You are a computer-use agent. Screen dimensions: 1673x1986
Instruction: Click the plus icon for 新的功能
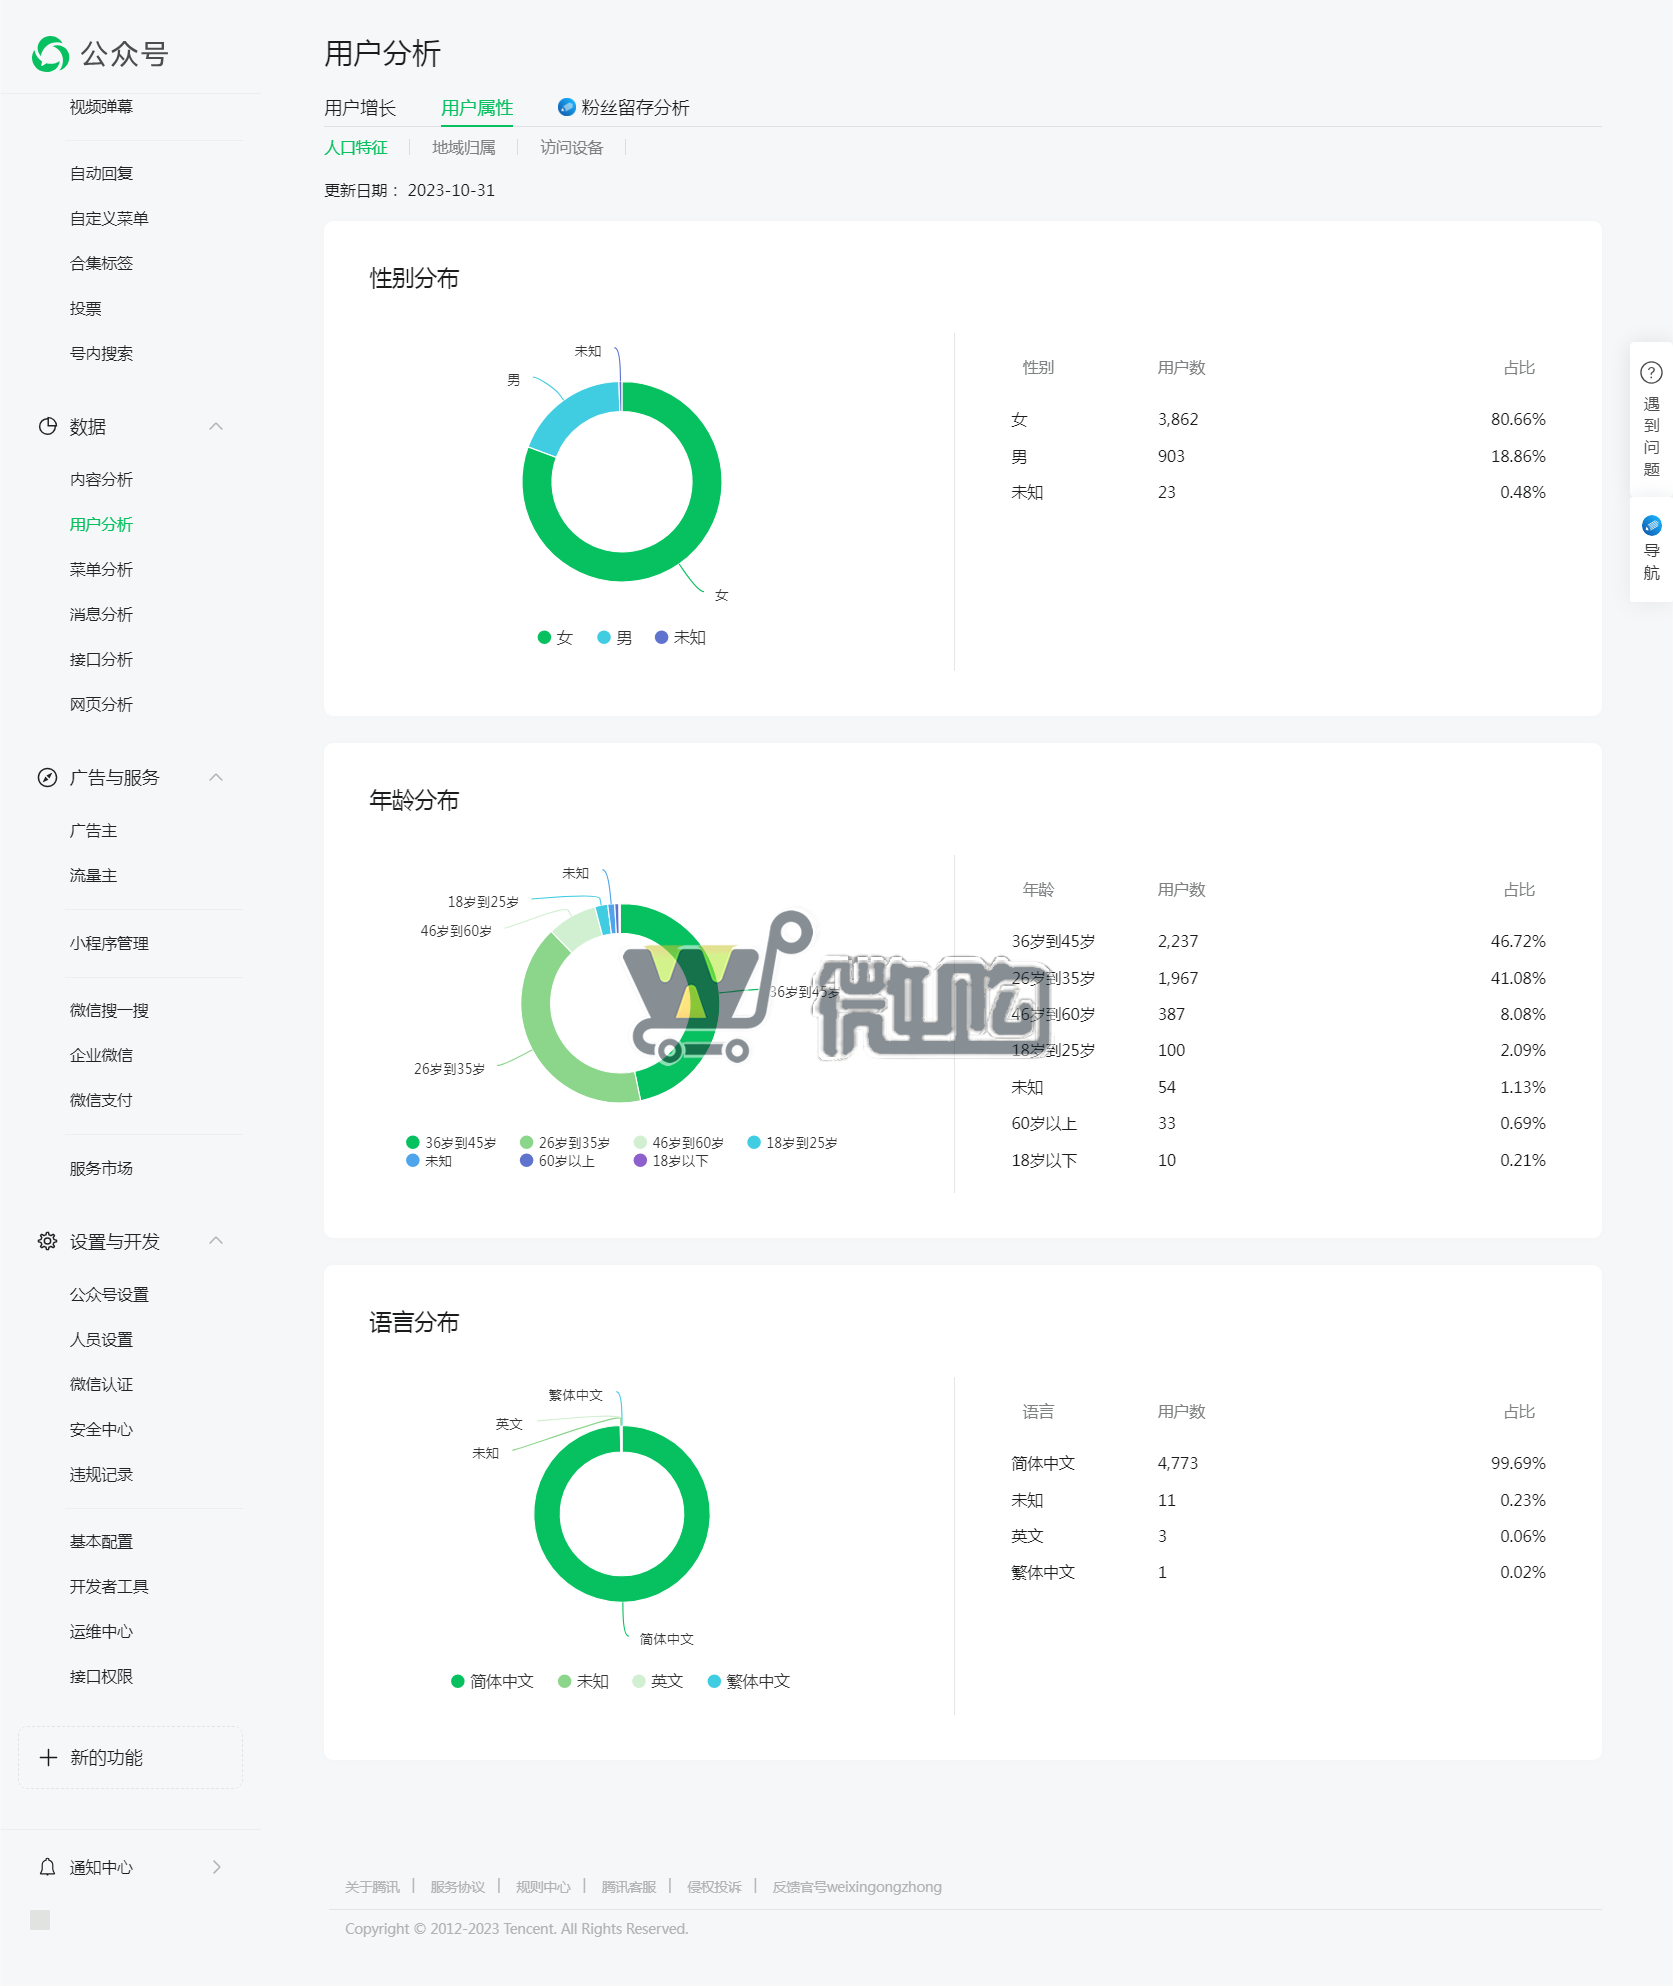coord(48,1757)
